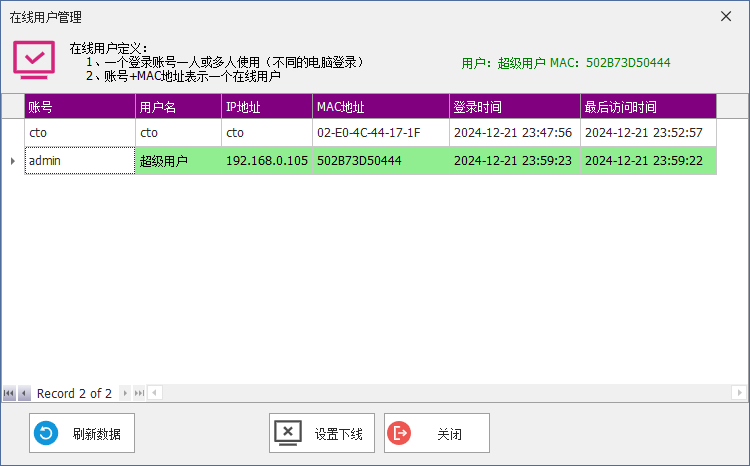750x466 pixels.
Task: Go to first record navigator arrow
Action: 9,393
